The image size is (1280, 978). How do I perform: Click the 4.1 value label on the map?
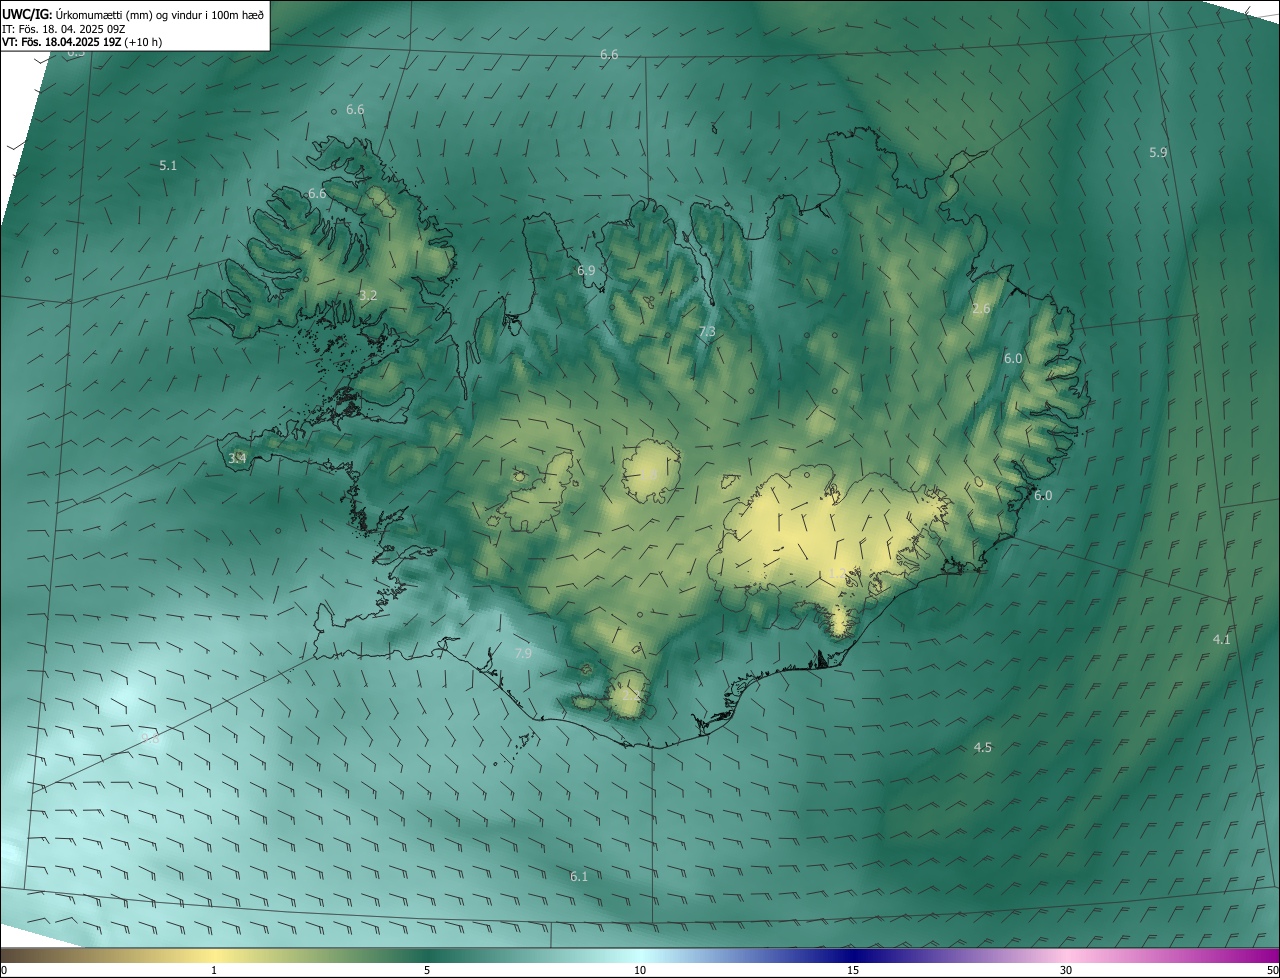click(x=1222, y=639)
